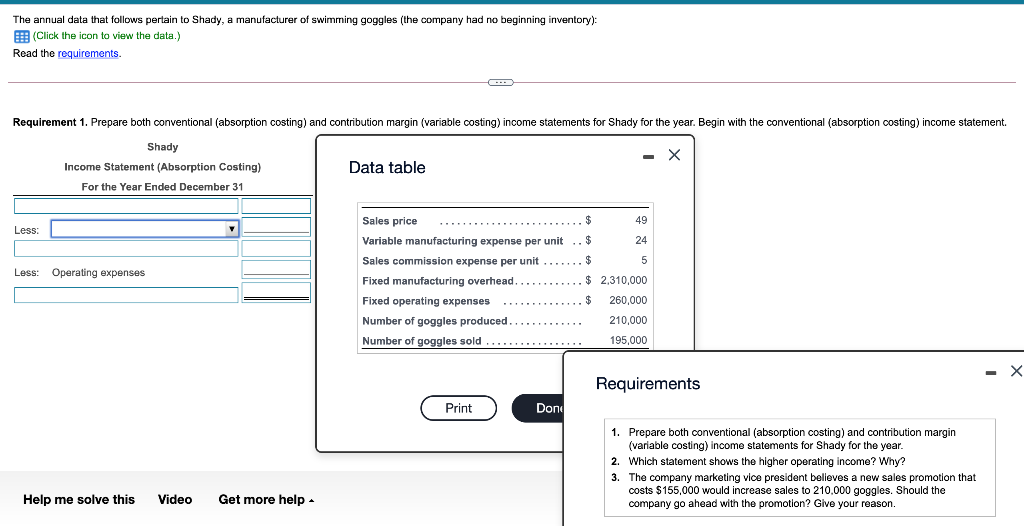This screenshot has height=529, width=1024.
Task: Open the Video help
Action: [175, 500]
